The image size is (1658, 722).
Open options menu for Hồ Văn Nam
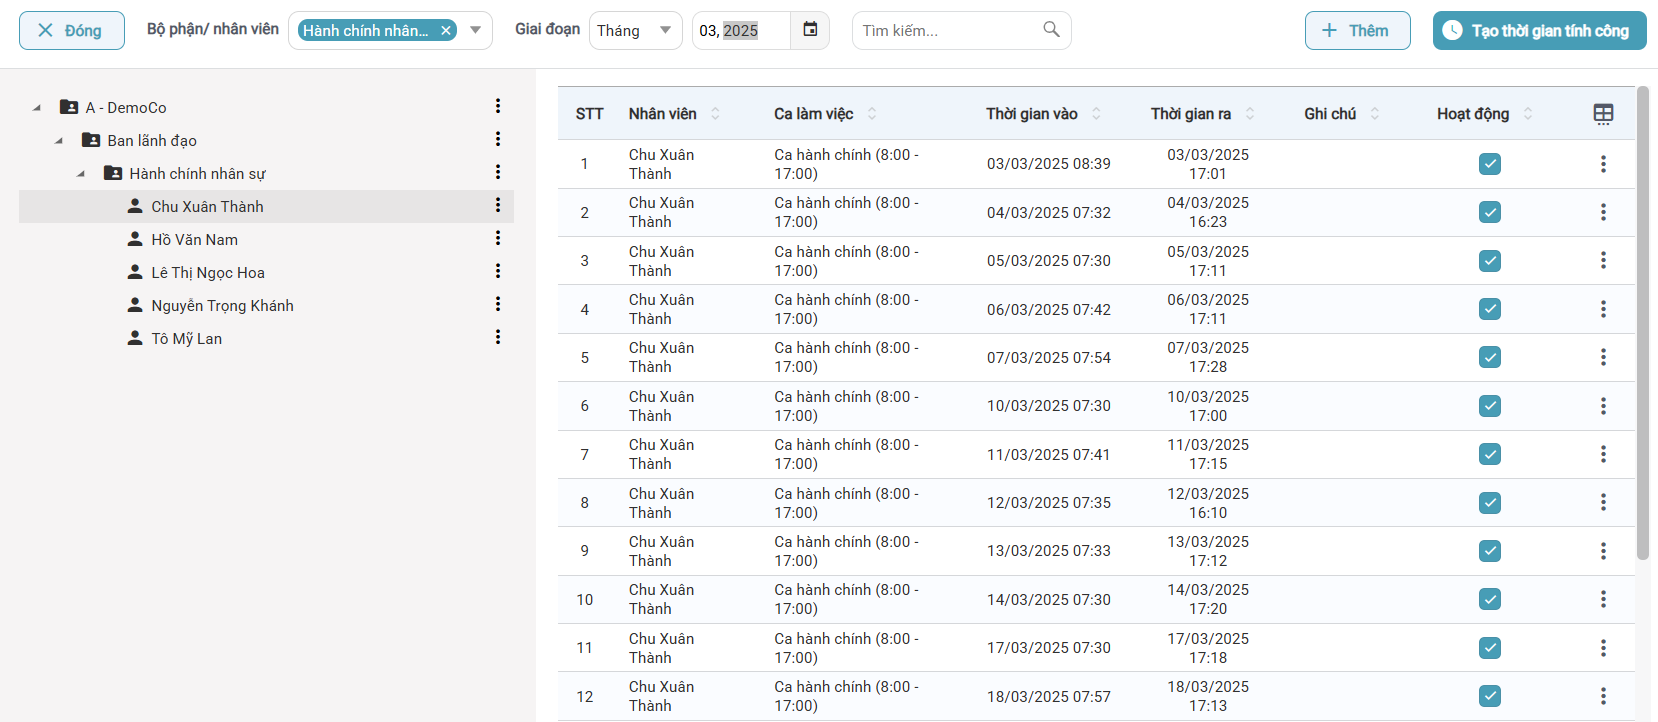pyautogui.click(x=497, y=239)
